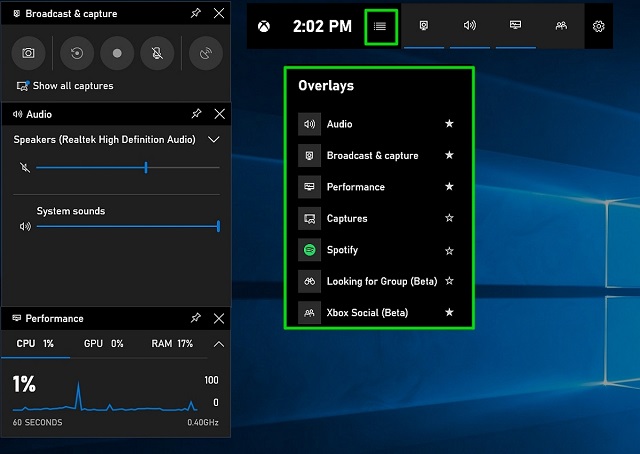Click Performance monitor icon in Overlays
The image size is (640, 454).
(309, 187)
